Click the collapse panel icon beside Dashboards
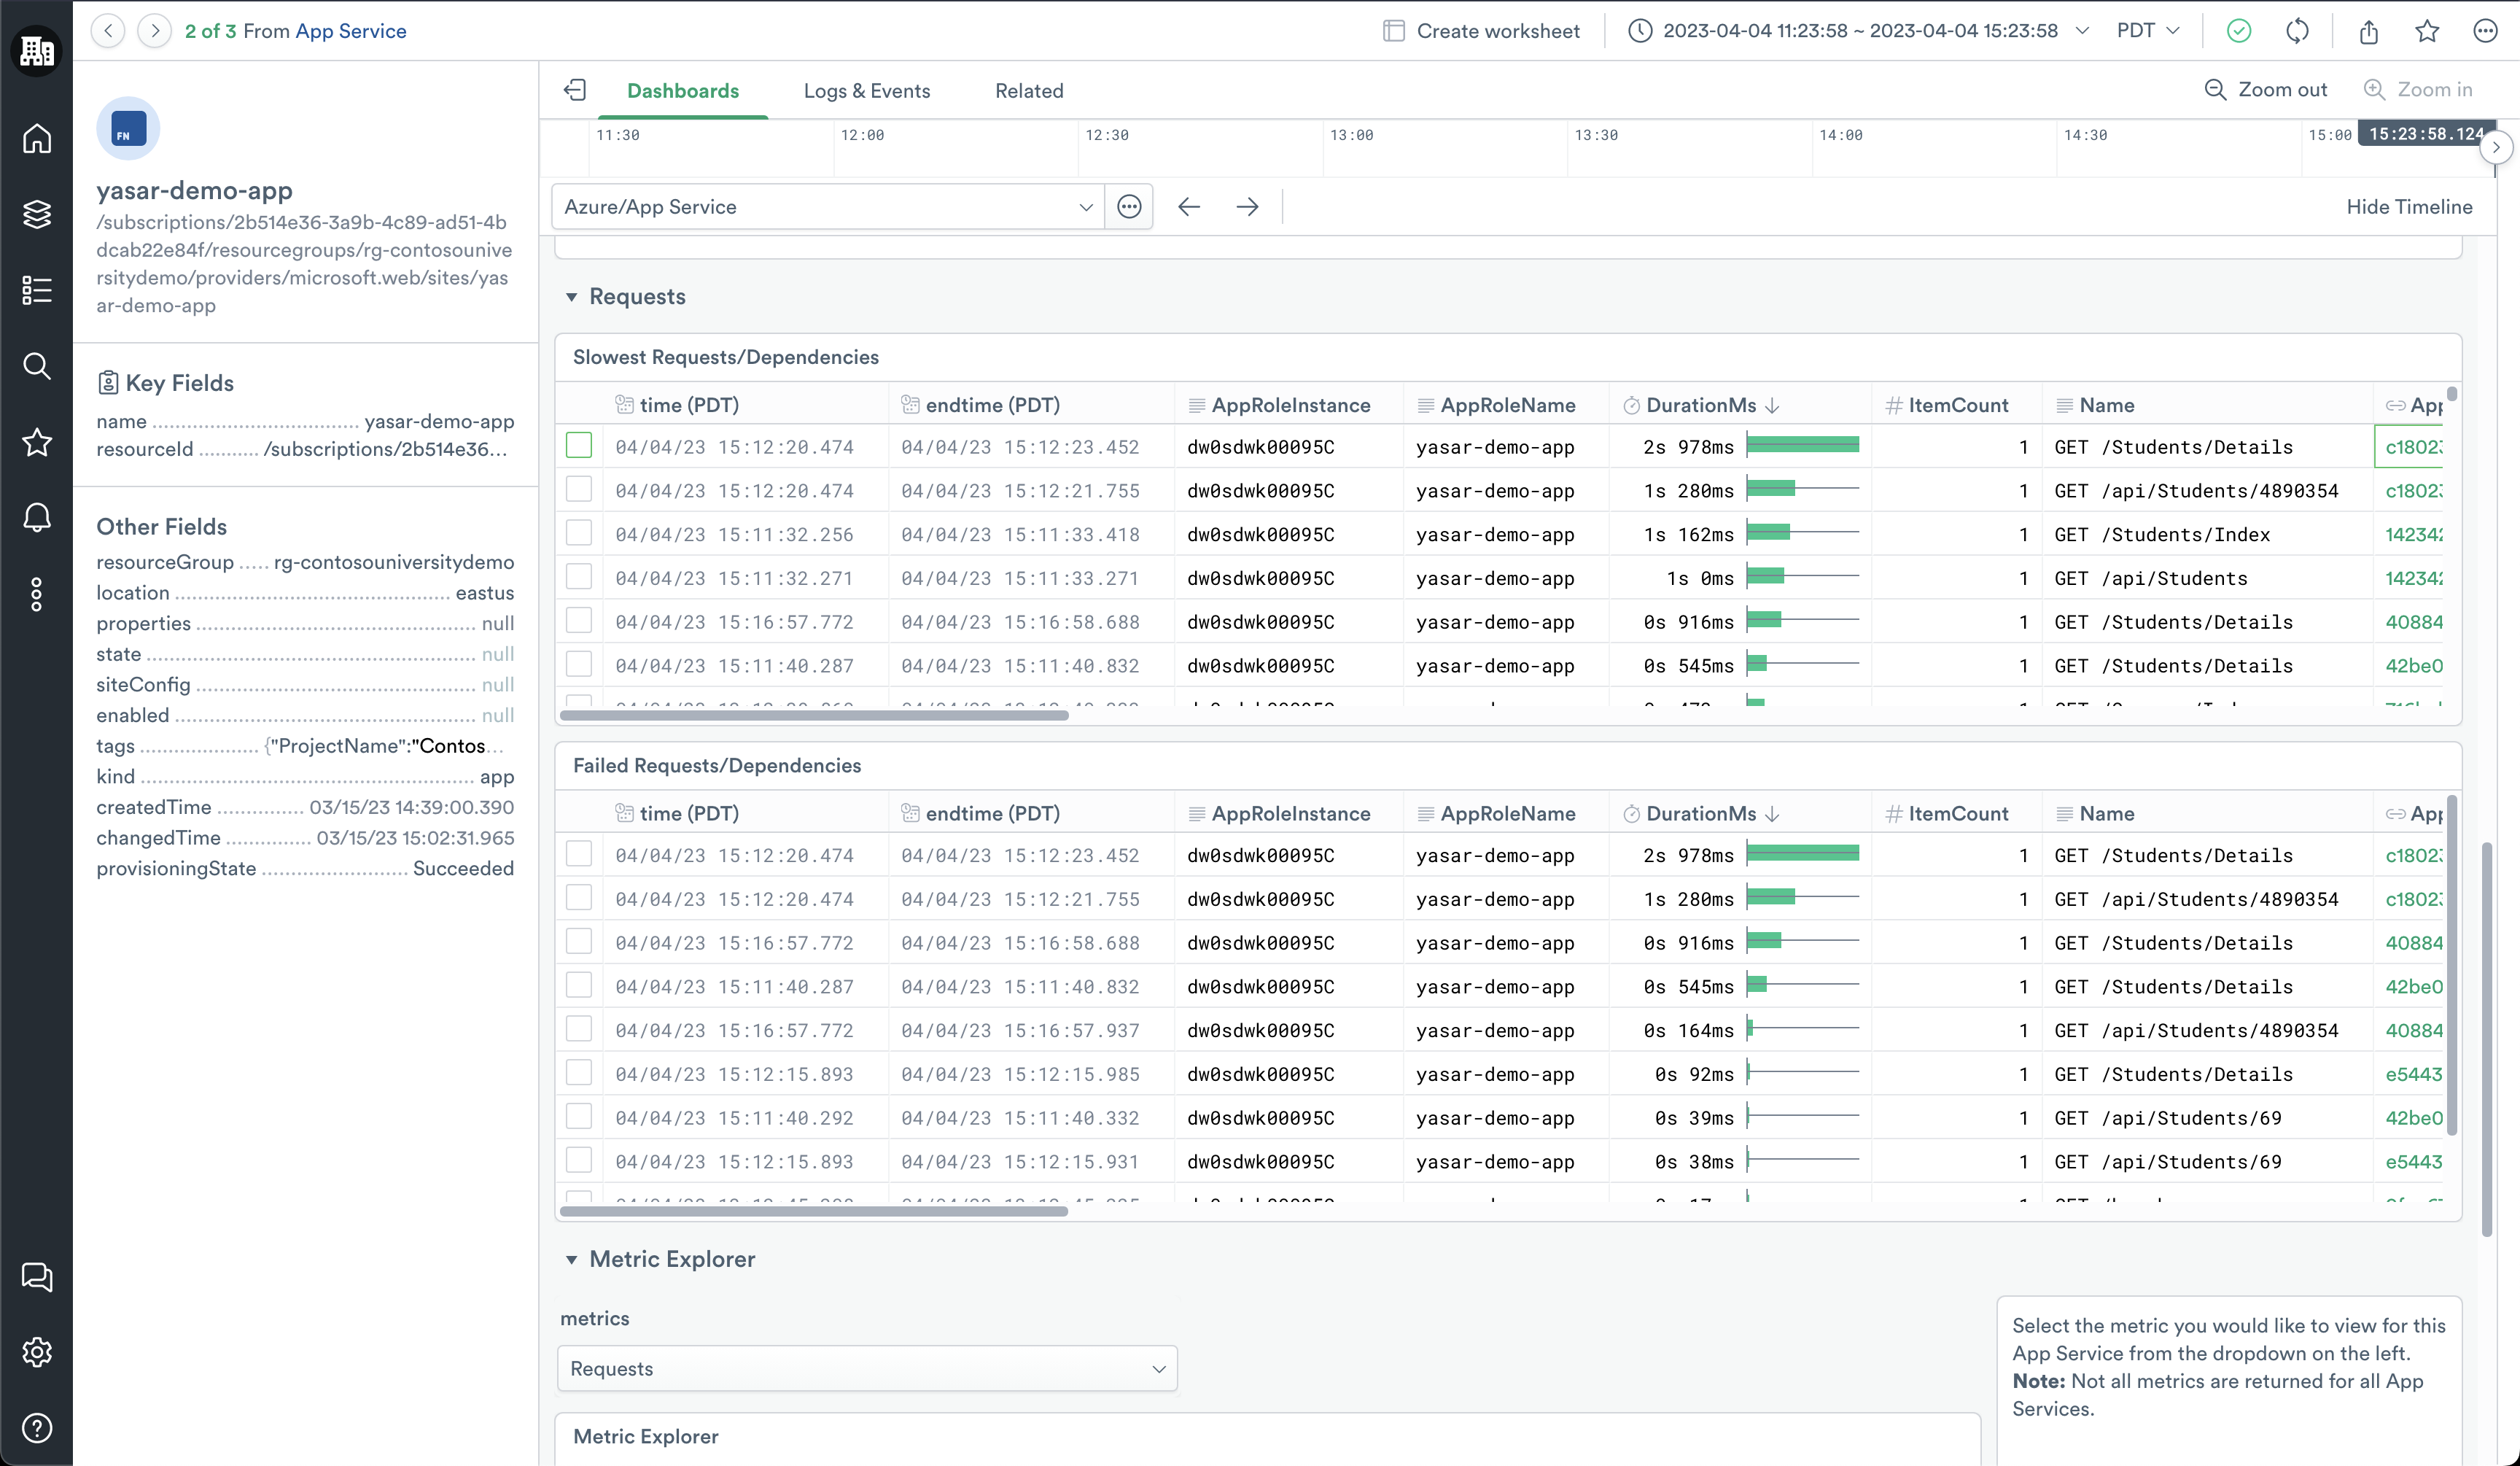 point(575,90)
